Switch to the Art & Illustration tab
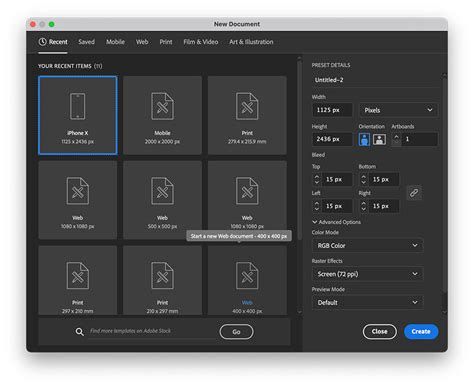This screenshot has width=474, height=387. click(x=251, y=42)
